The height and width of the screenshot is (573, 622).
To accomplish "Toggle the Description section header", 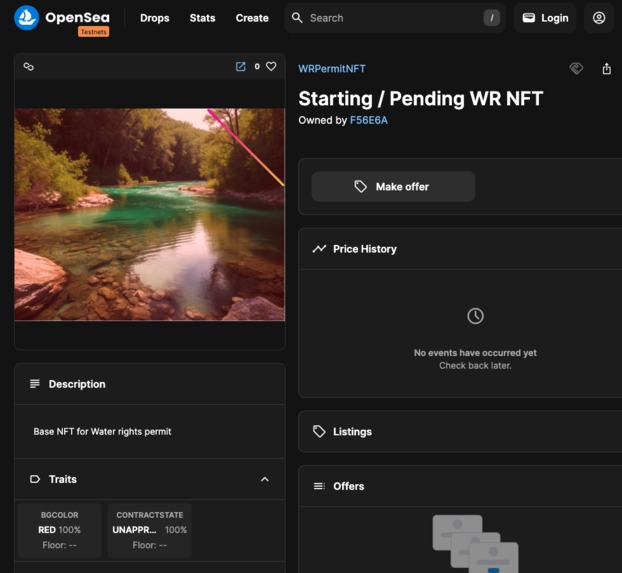I will 150,384.
